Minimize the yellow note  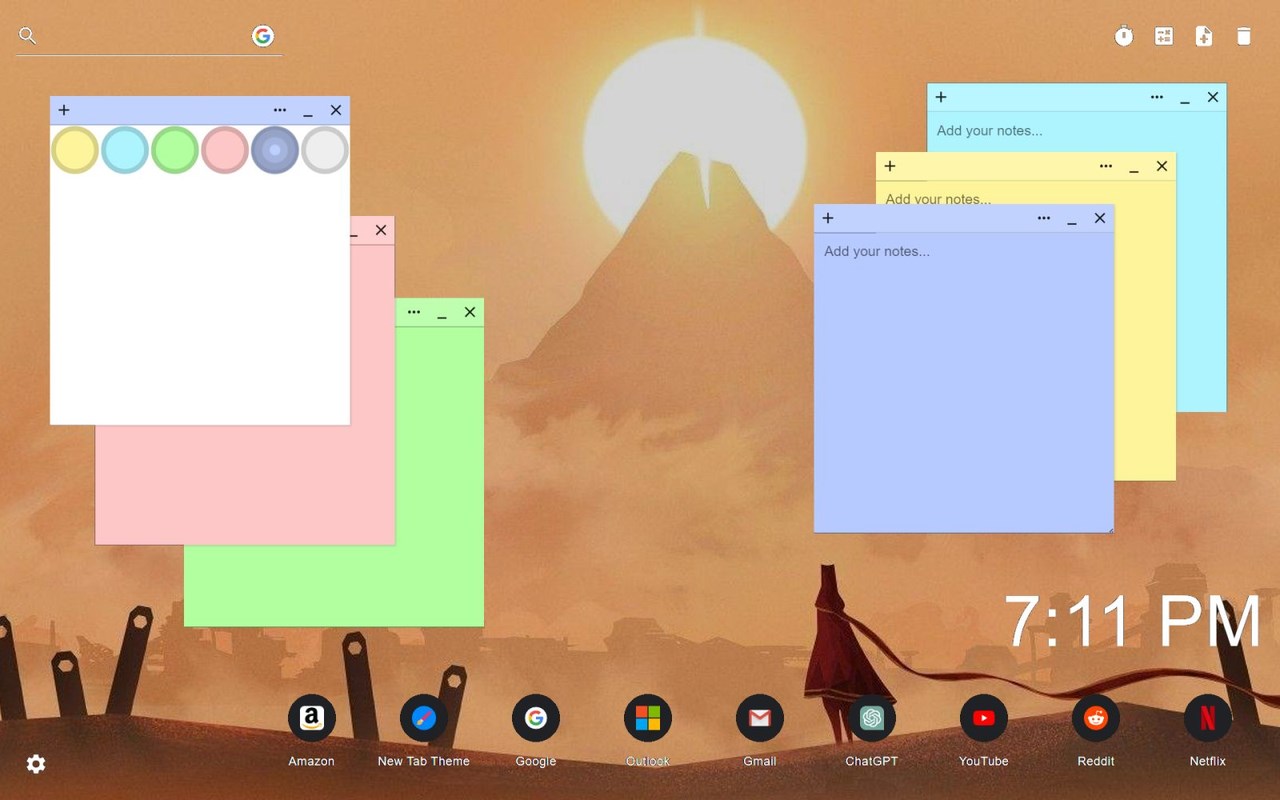tap(1134, 168)
